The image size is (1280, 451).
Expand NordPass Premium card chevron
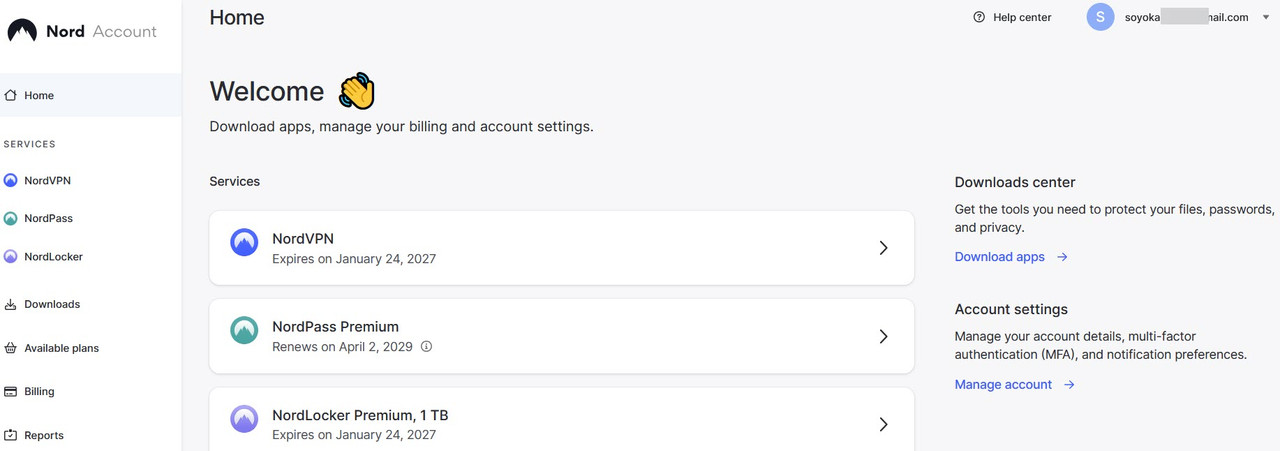pos(883,336)
